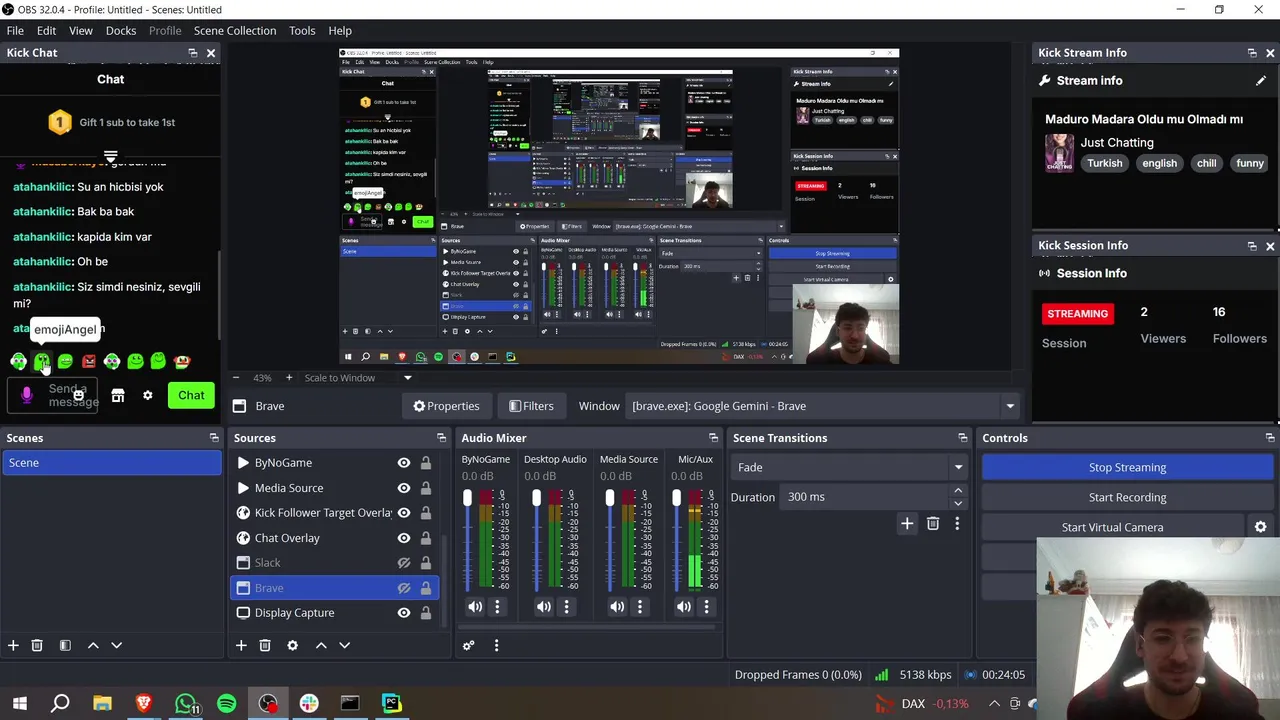1280x720 pixels.
Task: Increase transition duration stepper
Action: click(958, 491)
